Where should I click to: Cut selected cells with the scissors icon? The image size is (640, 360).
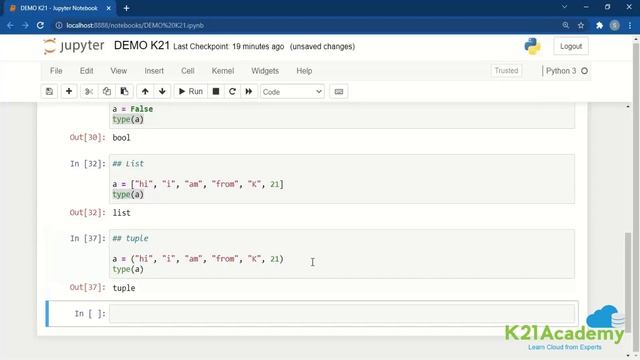pos(89,91)
